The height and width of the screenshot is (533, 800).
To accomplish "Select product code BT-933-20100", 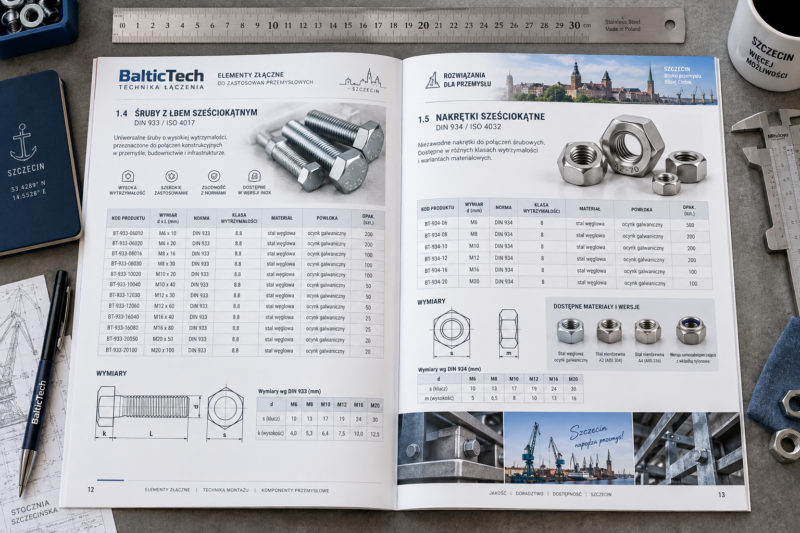I will (x=121, y=350).
